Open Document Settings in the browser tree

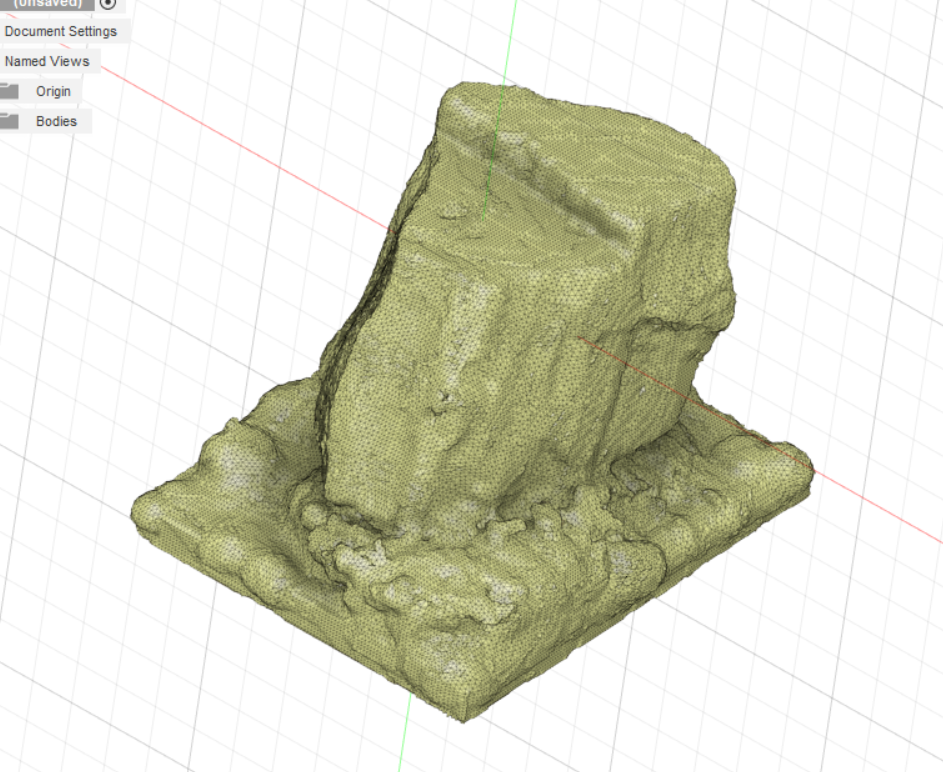(x=61, y=31)
